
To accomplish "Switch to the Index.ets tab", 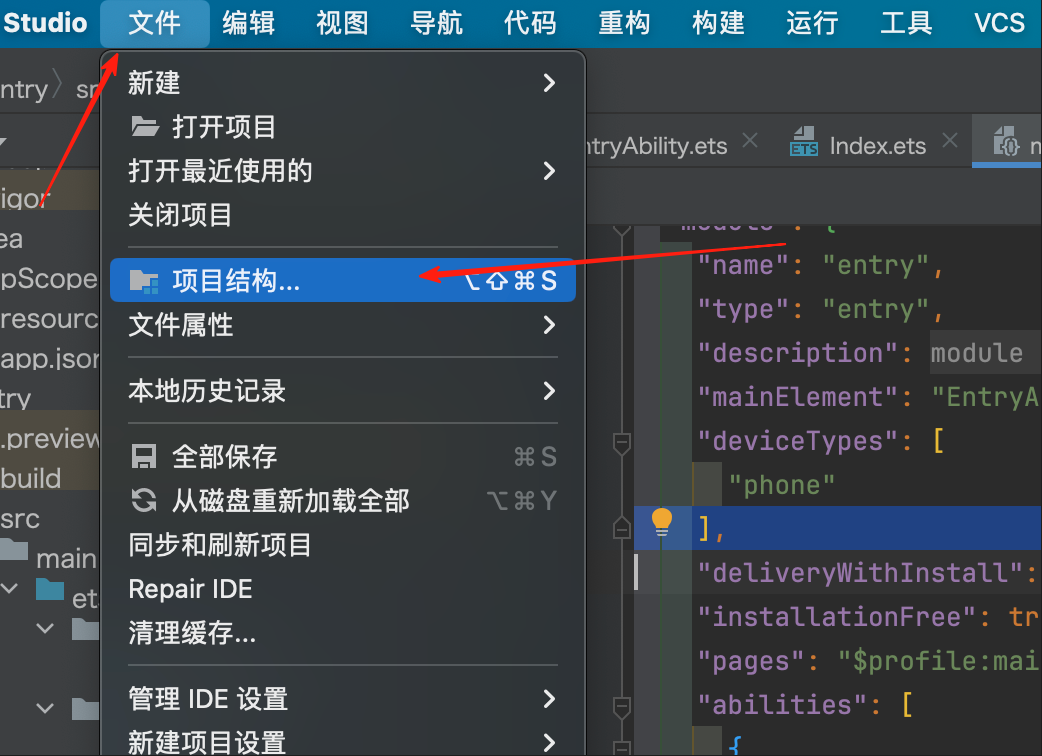I will tap(877, 146).
